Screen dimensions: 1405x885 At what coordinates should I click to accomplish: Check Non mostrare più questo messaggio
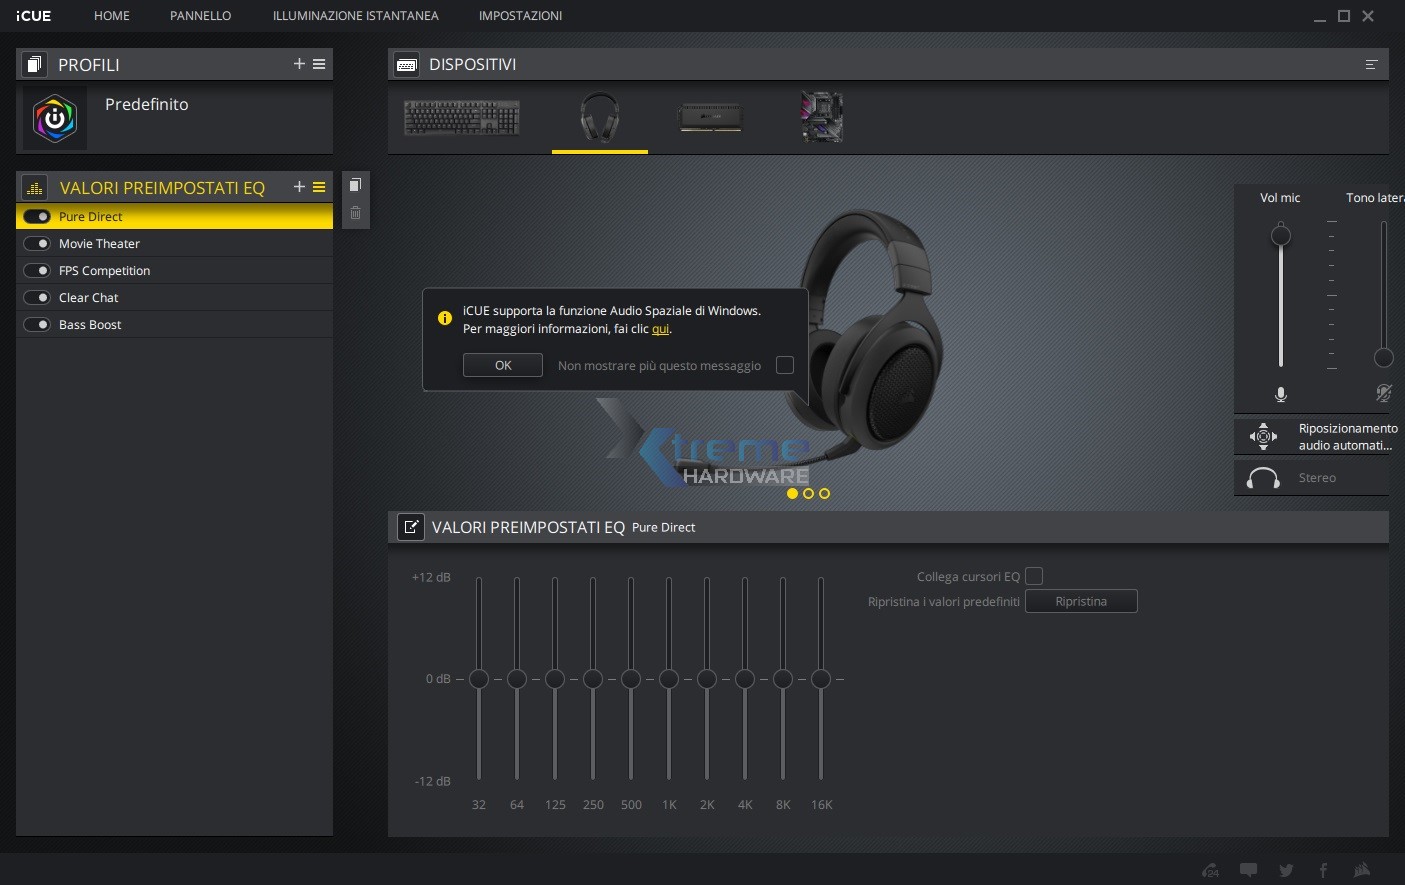pyautogui.click(x=784, y=365)
